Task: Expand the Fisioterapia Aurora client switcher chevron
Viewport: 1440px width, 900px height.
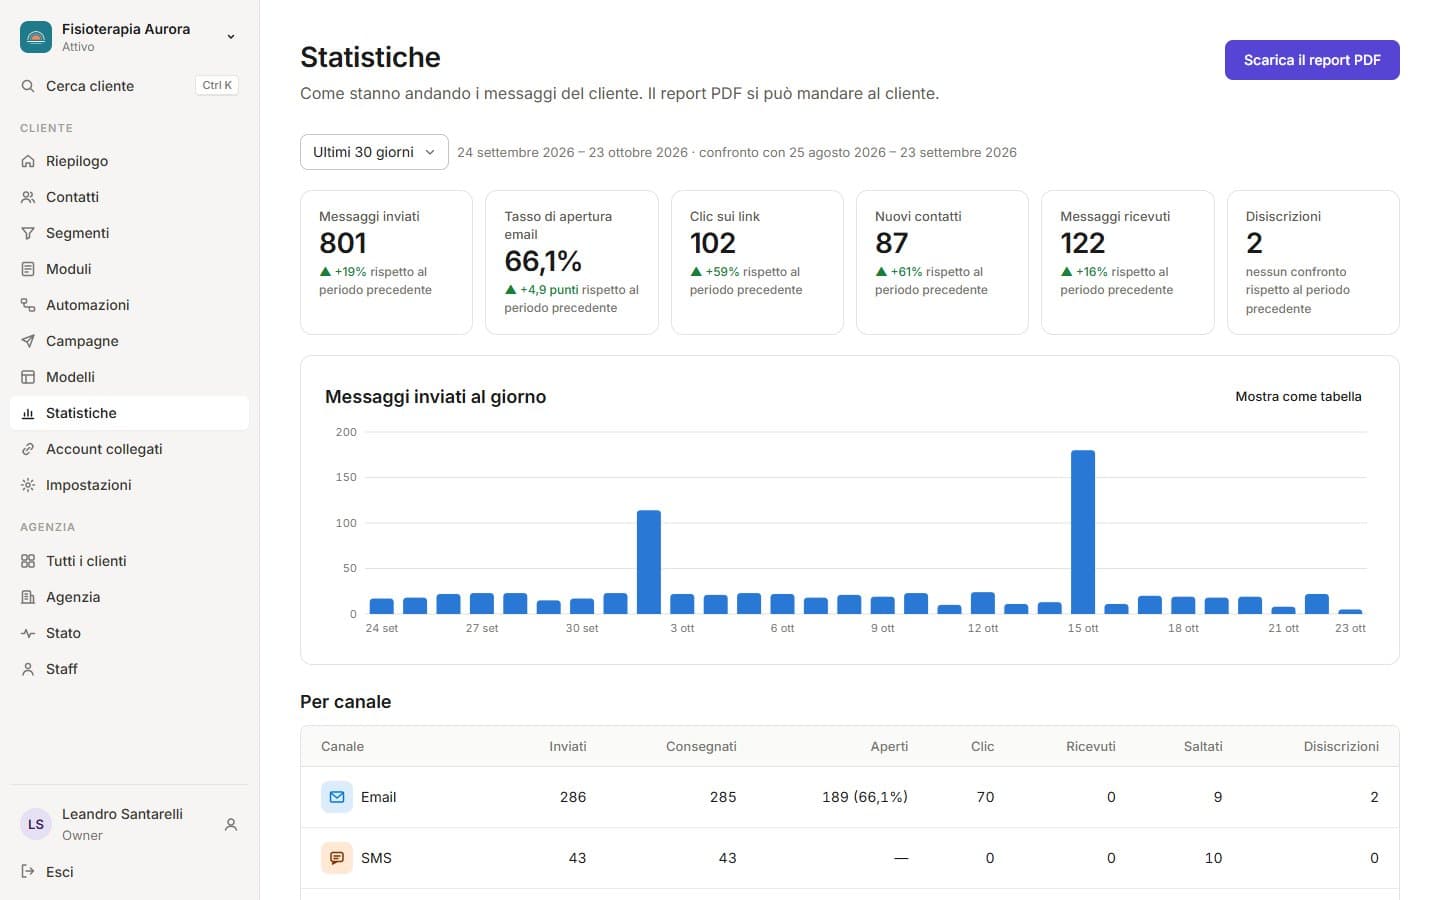Action: tap(231, 37)
